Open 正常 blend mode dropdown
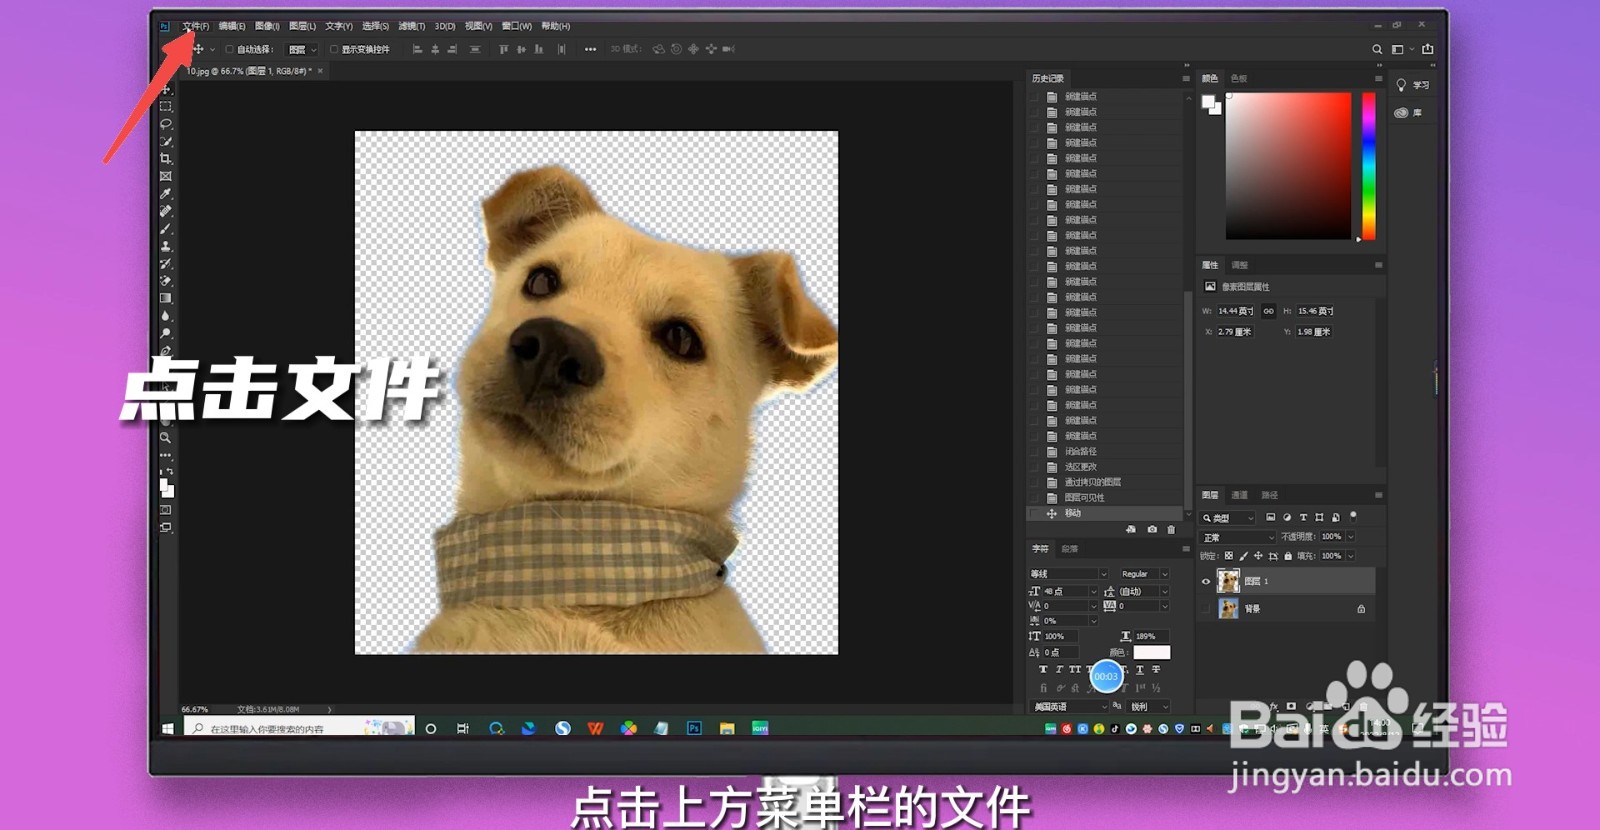This screenshot has width=1600, height=830. [1238, 537]
